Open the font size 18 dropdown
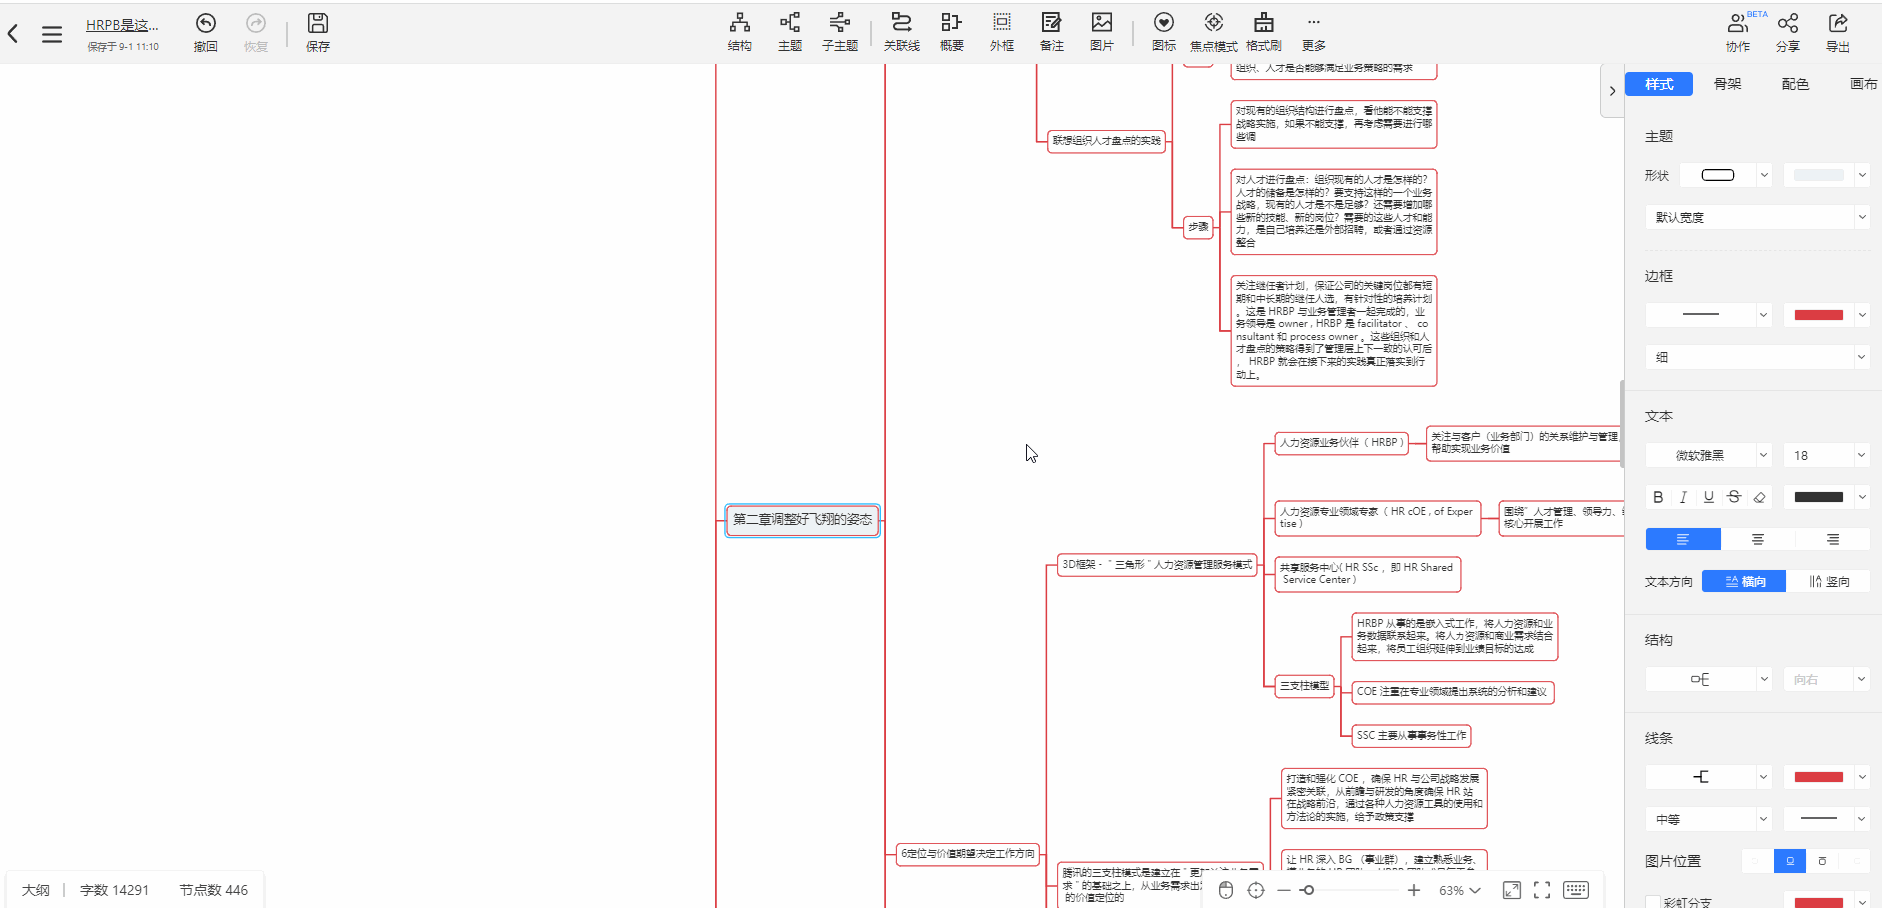 [1826, 455]
